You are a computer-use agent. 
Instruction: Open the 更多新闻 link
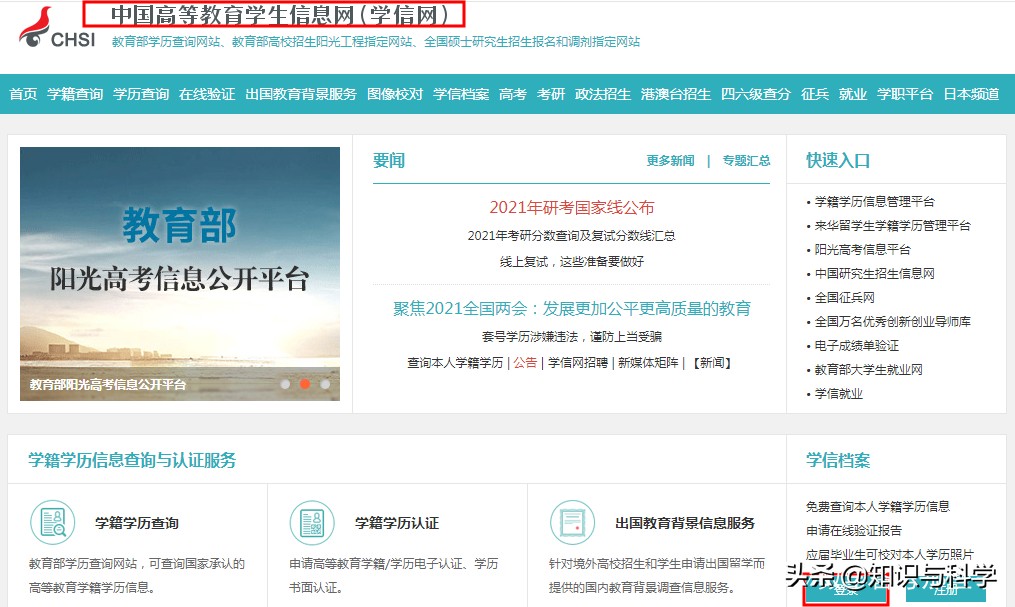point(668,161)
